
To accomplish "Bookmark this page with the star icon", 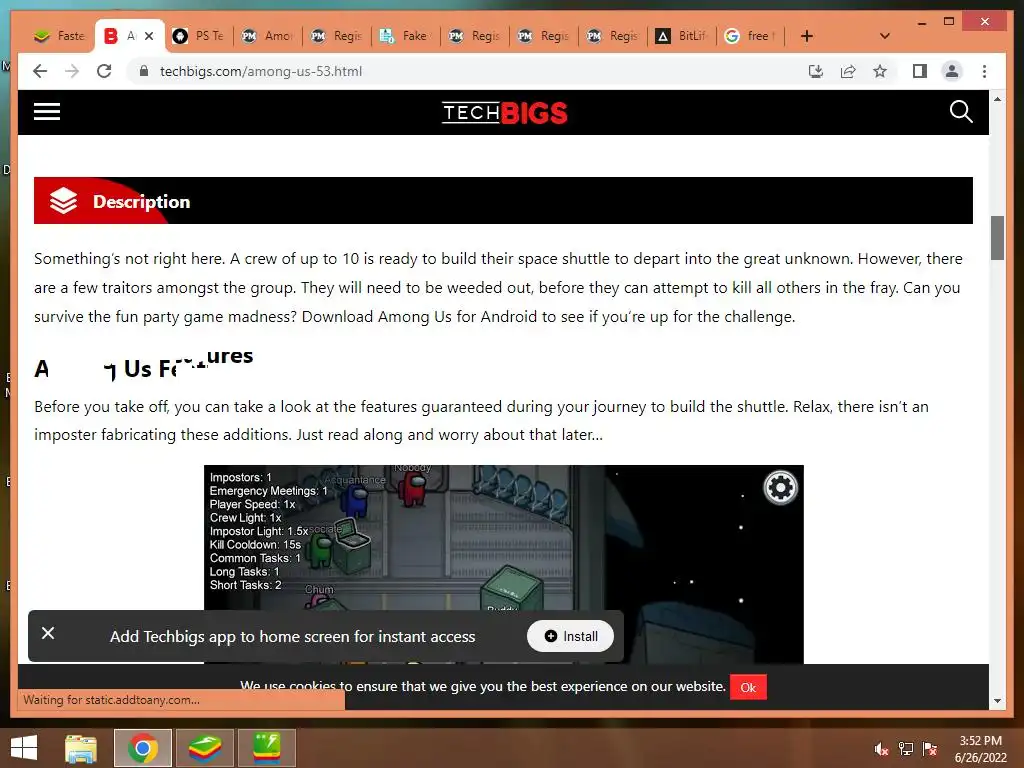I will coord(880,71).
